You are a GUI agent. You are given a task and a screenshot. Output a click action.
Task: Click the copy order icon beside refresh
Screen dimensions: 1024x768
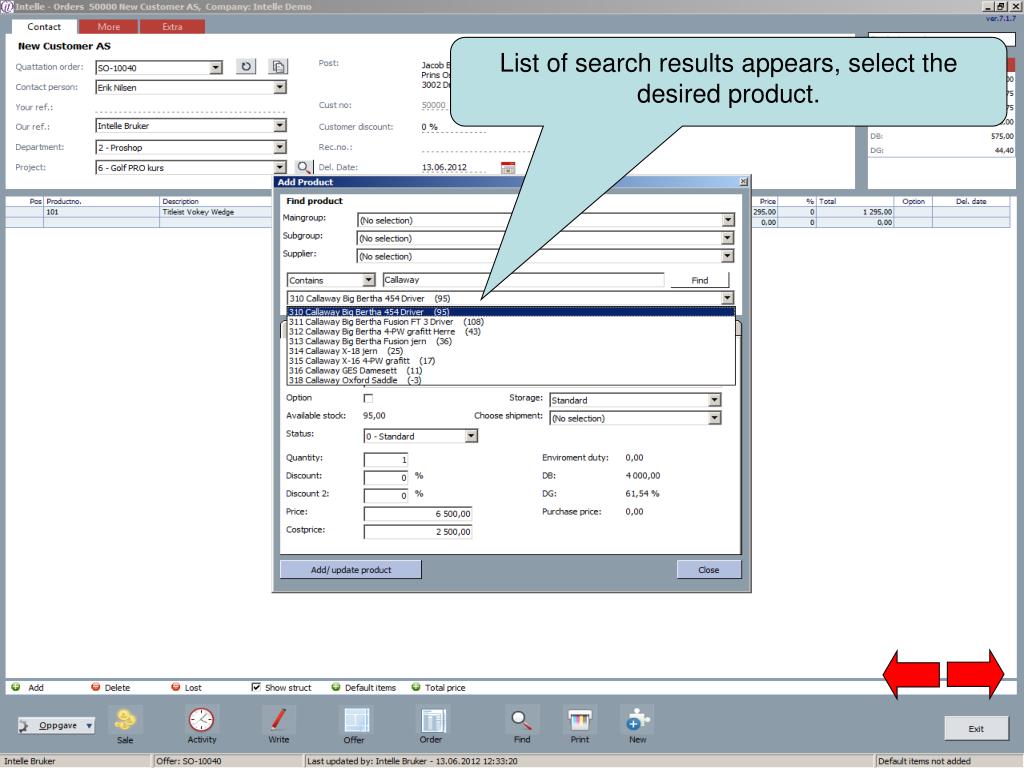pyautogui.click(x=278, y=67)
